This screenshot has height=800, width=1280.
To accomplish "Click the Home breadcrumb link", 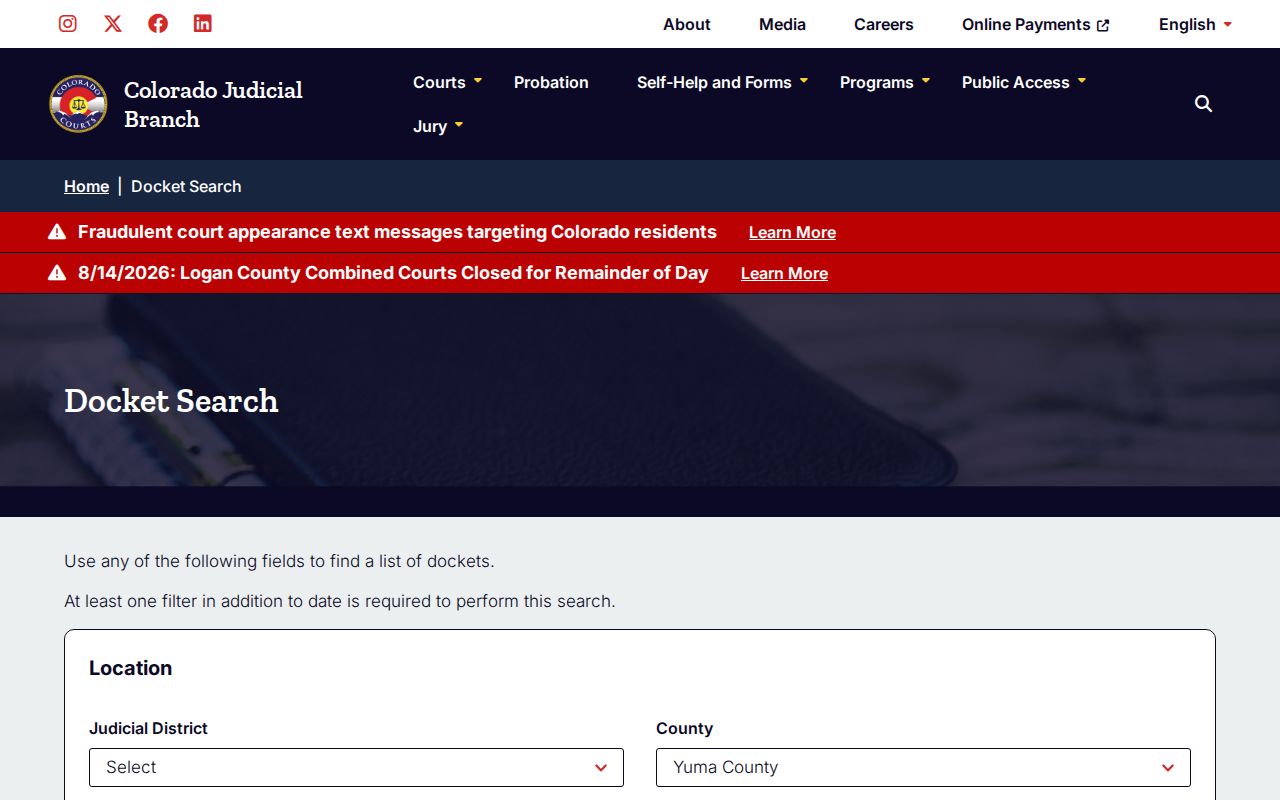I will coord(86,186).
